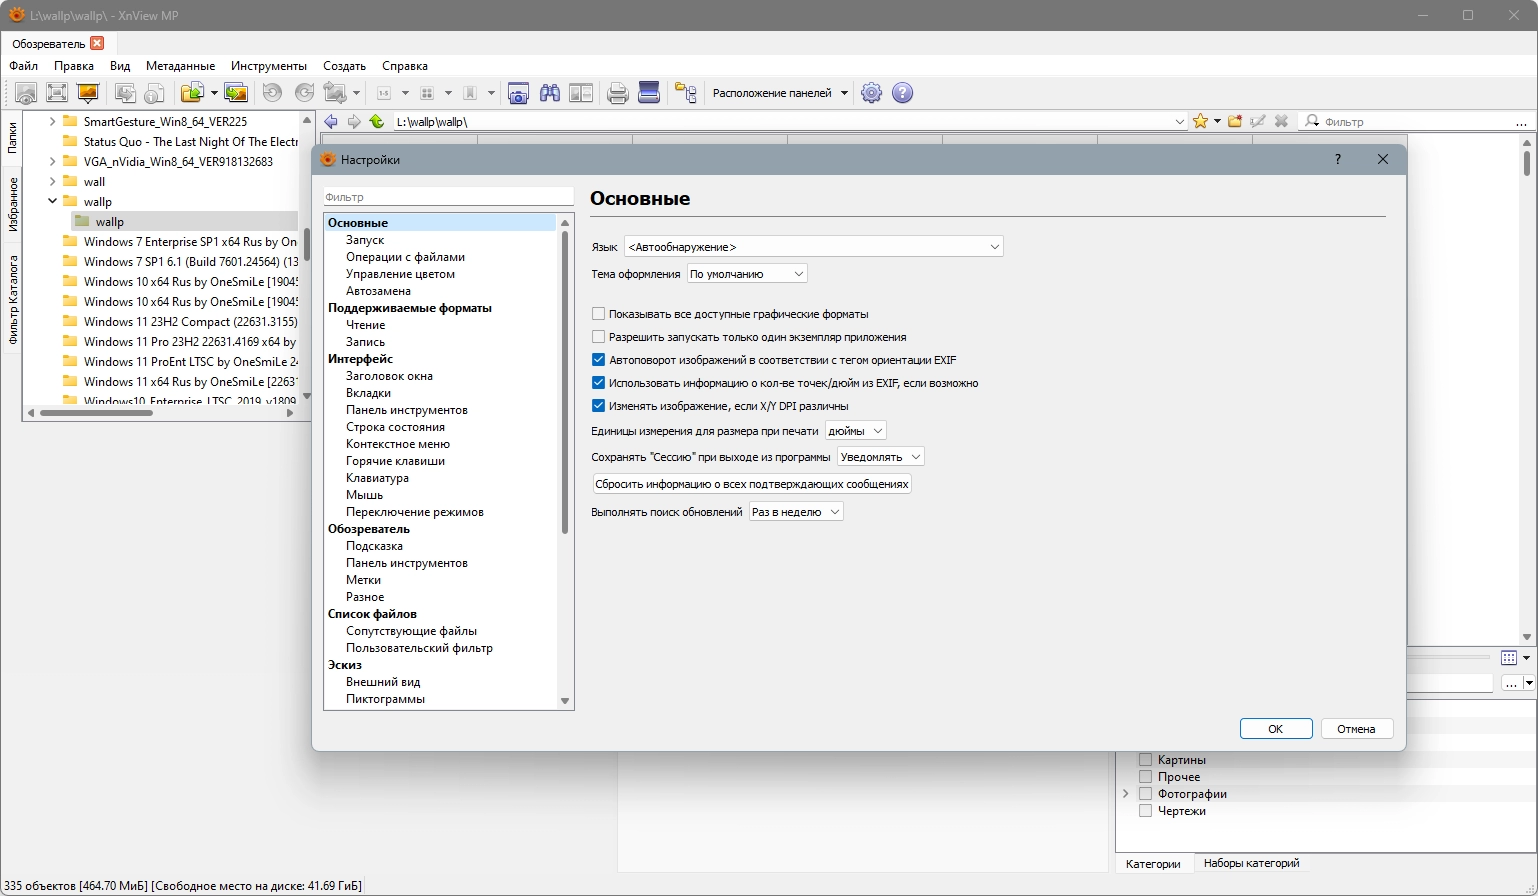Image resolution: width=1538 pixels, height=896 pixels.
Task: Select 'Горячие клавиши' in the settings tree
Action: [395, 461]
